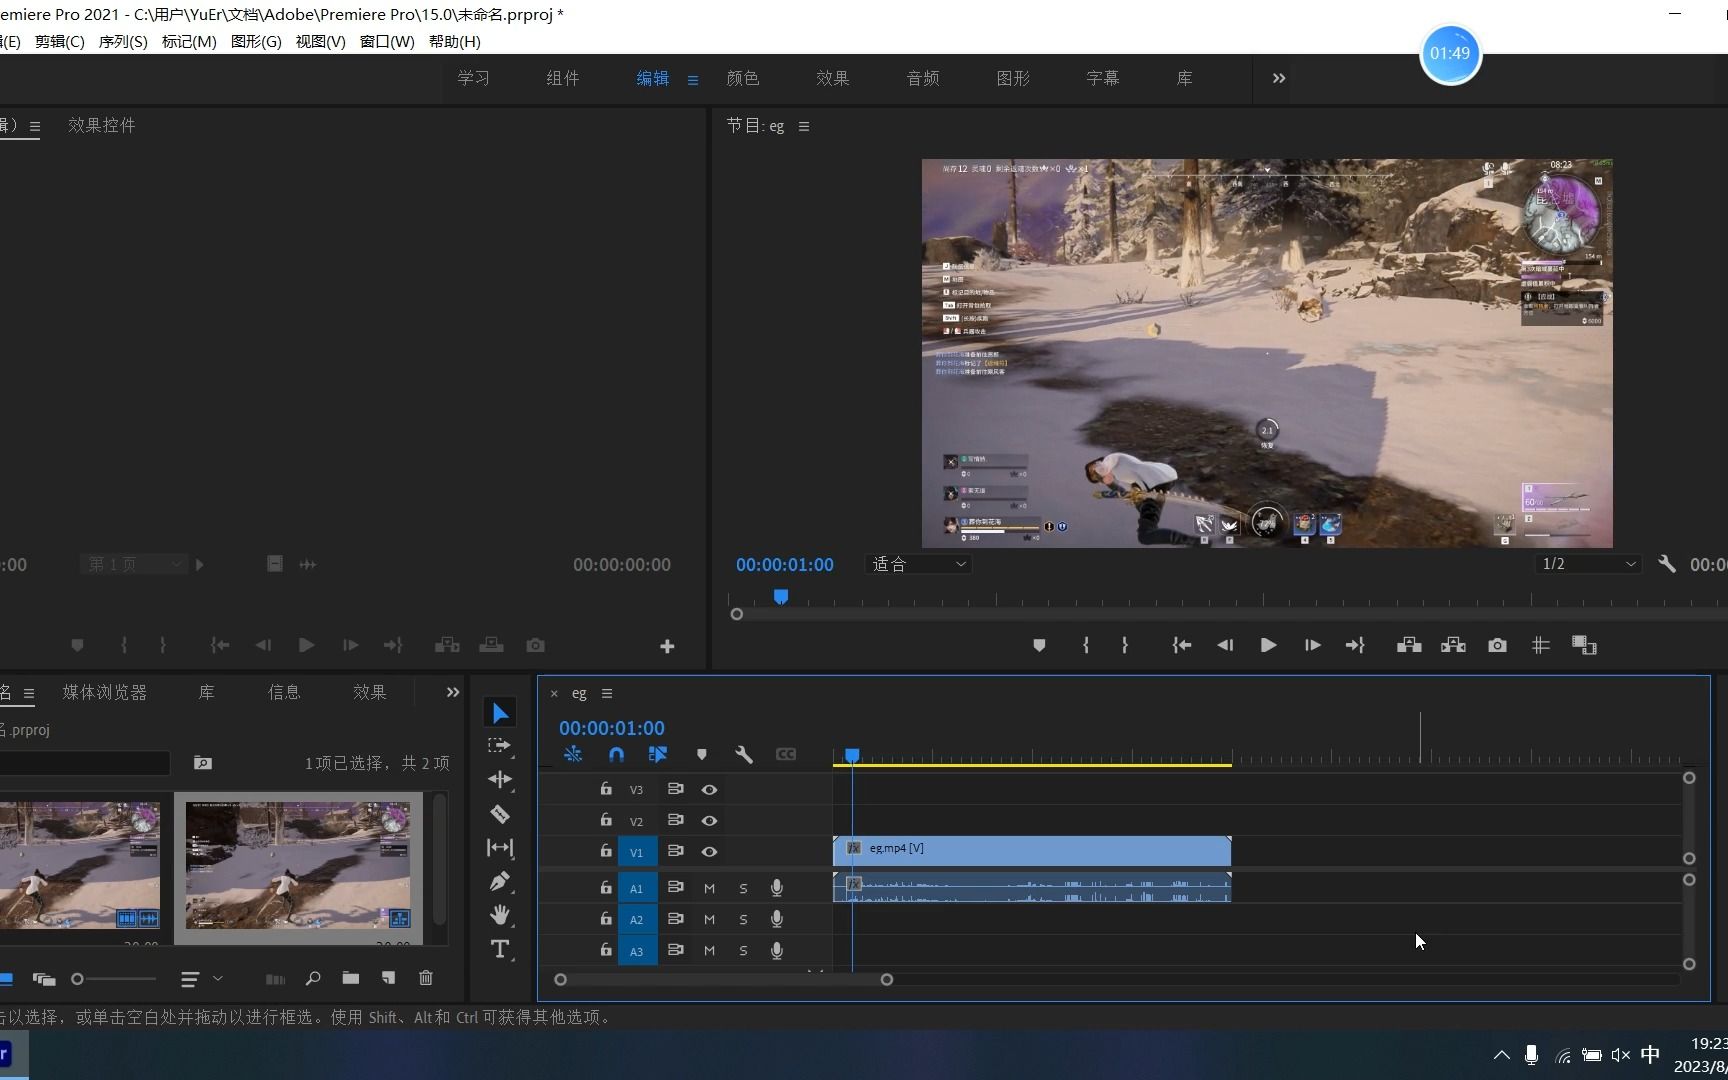
Task: Click Extract button in program monitor
Action: [1453, 646]
